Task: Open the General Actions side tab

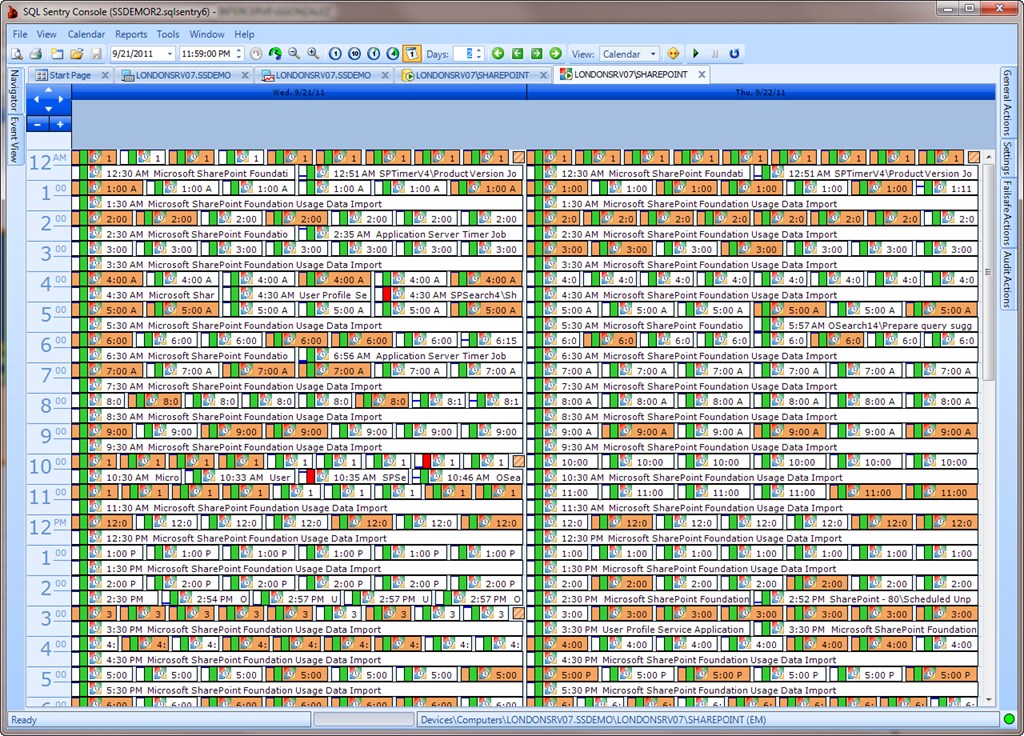Action: pos(1007,103)
